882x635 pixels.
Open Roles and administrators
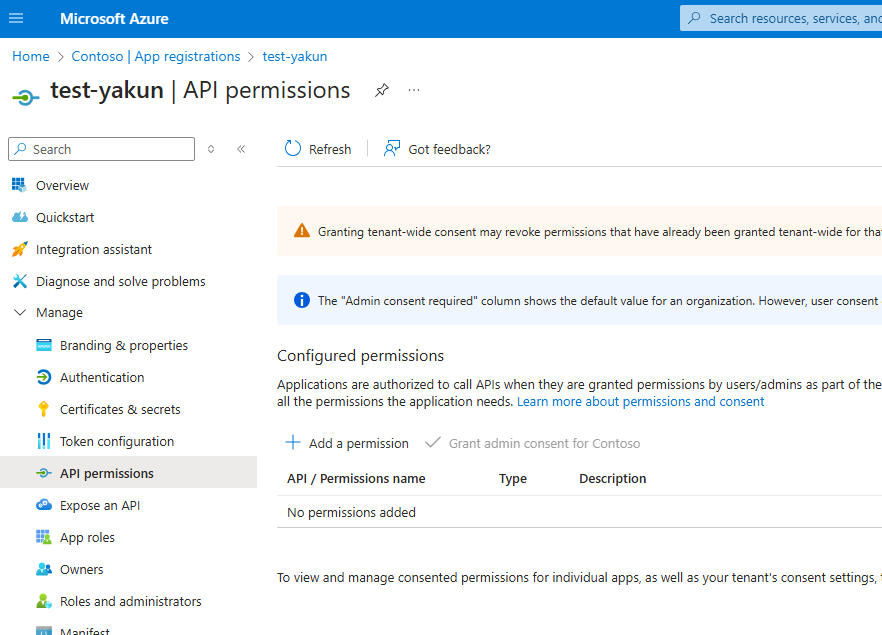(x=130, y=602)
